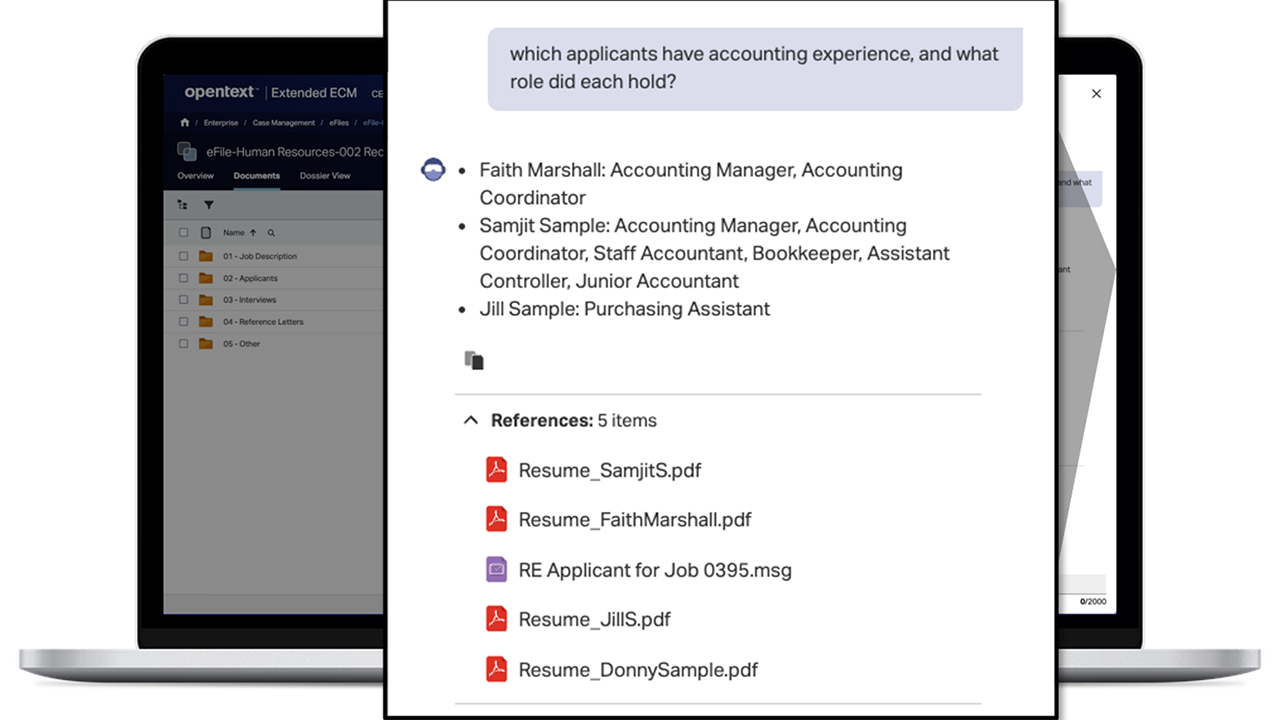This screenshot has width=1280, height=720.
Task: Open the home breadcrumb icon
Action: coord(184,123)
